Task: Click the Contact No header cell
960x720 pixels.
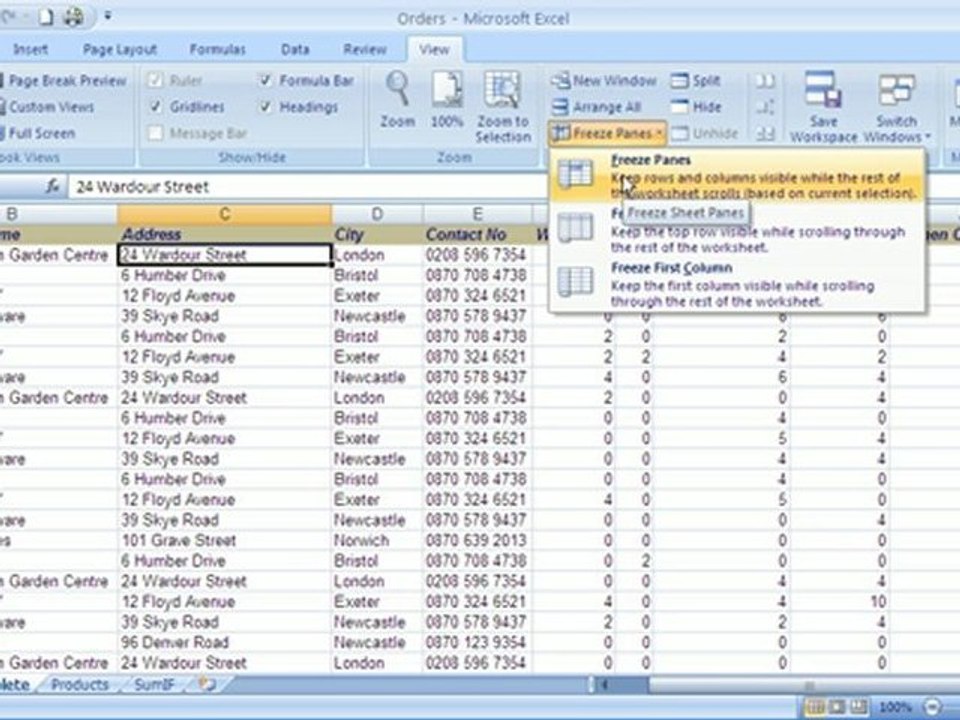Action: point(478,234)
